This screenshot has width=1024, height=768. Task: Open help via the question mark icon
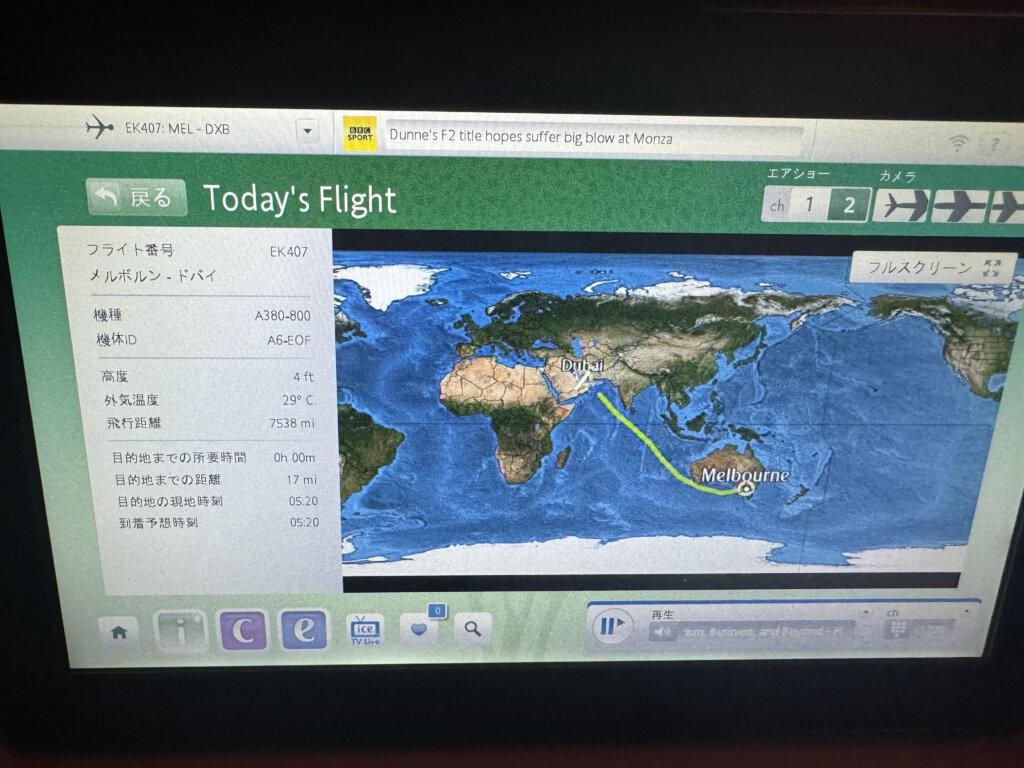(993, 144)
